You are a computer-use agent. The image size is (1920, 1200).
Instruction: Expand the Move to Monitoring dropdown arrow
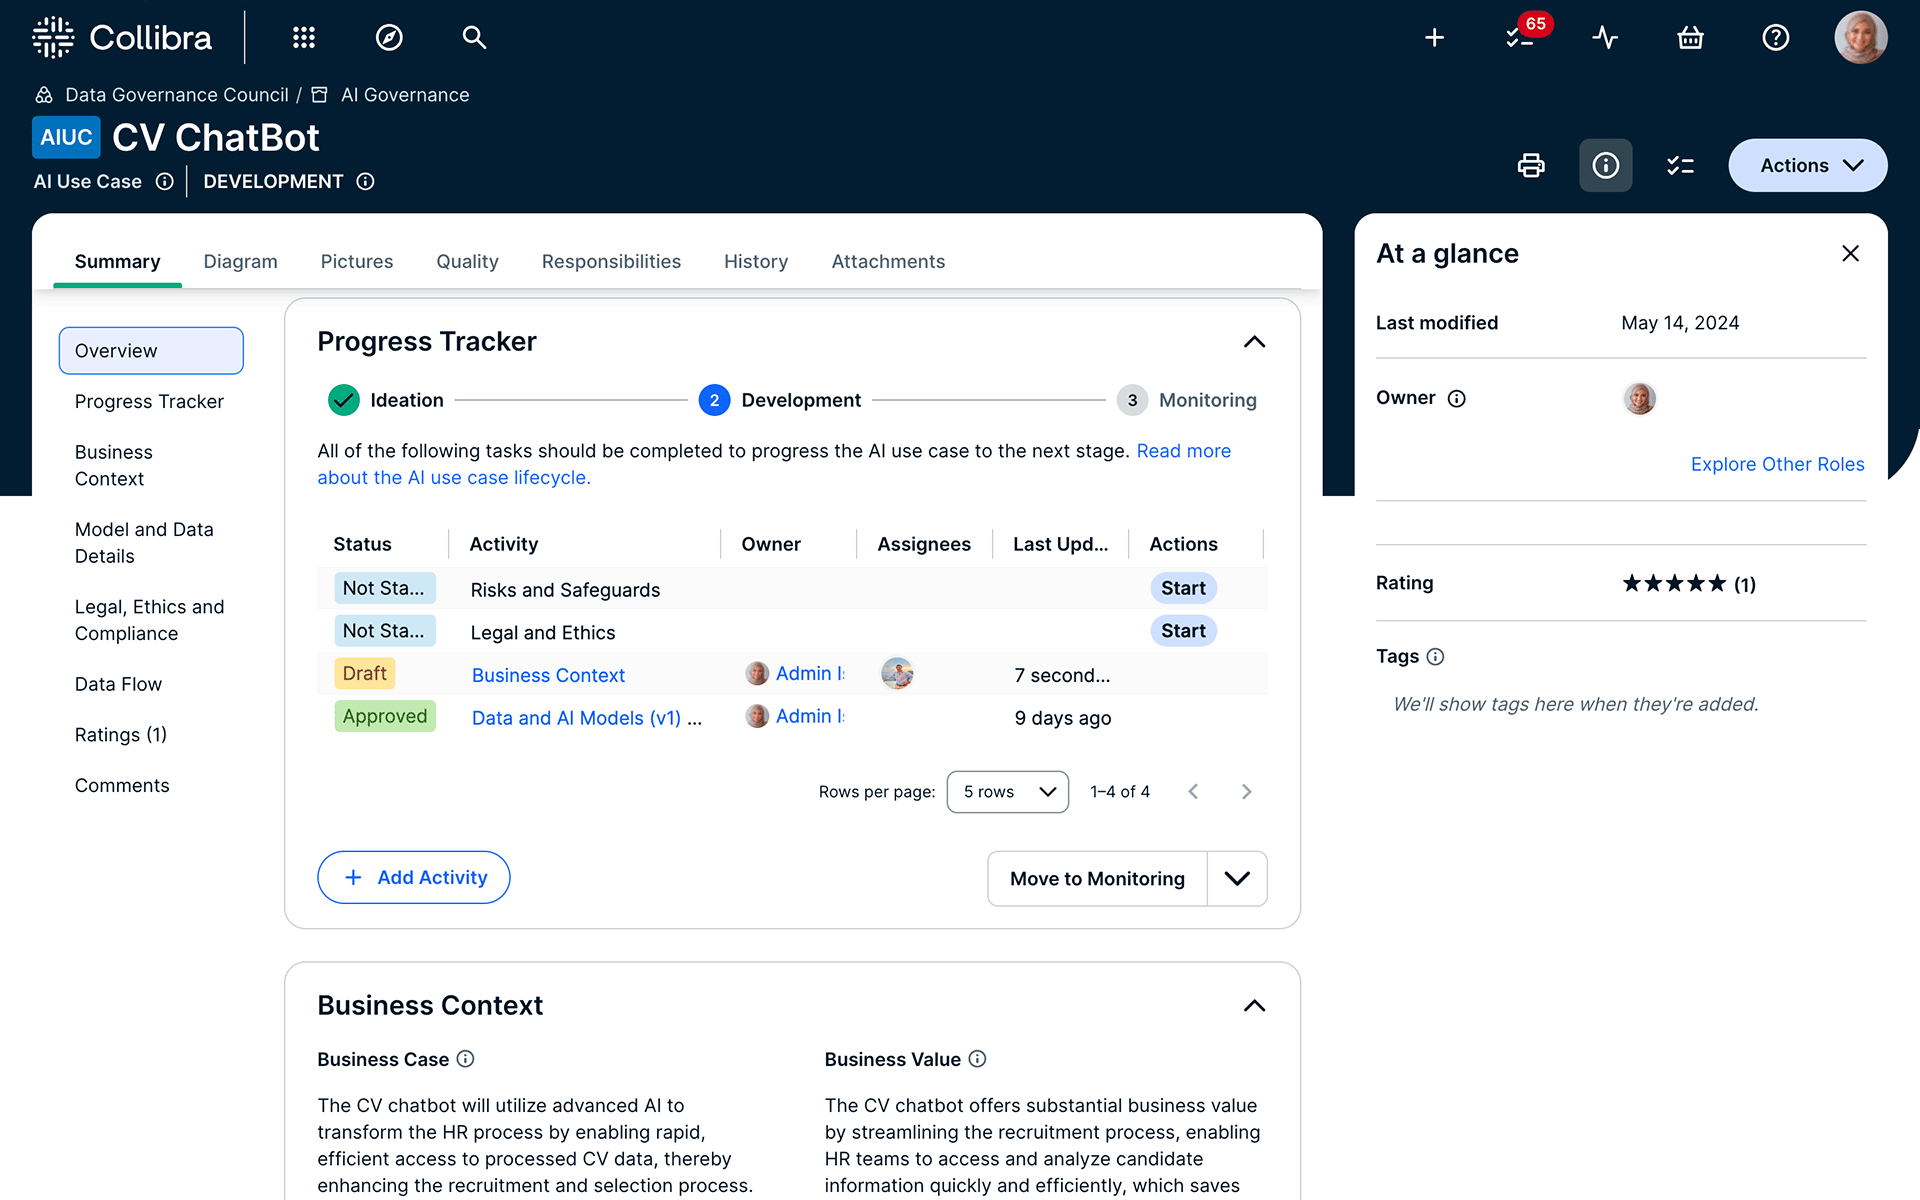tap(1237, 878)
